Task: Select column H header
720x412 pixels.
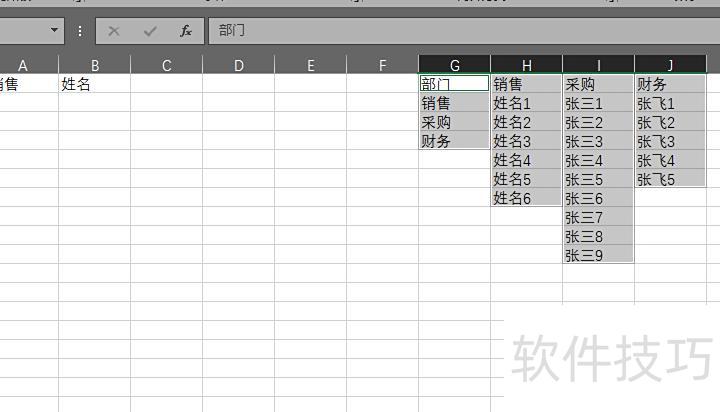Action: coord(527,65)
